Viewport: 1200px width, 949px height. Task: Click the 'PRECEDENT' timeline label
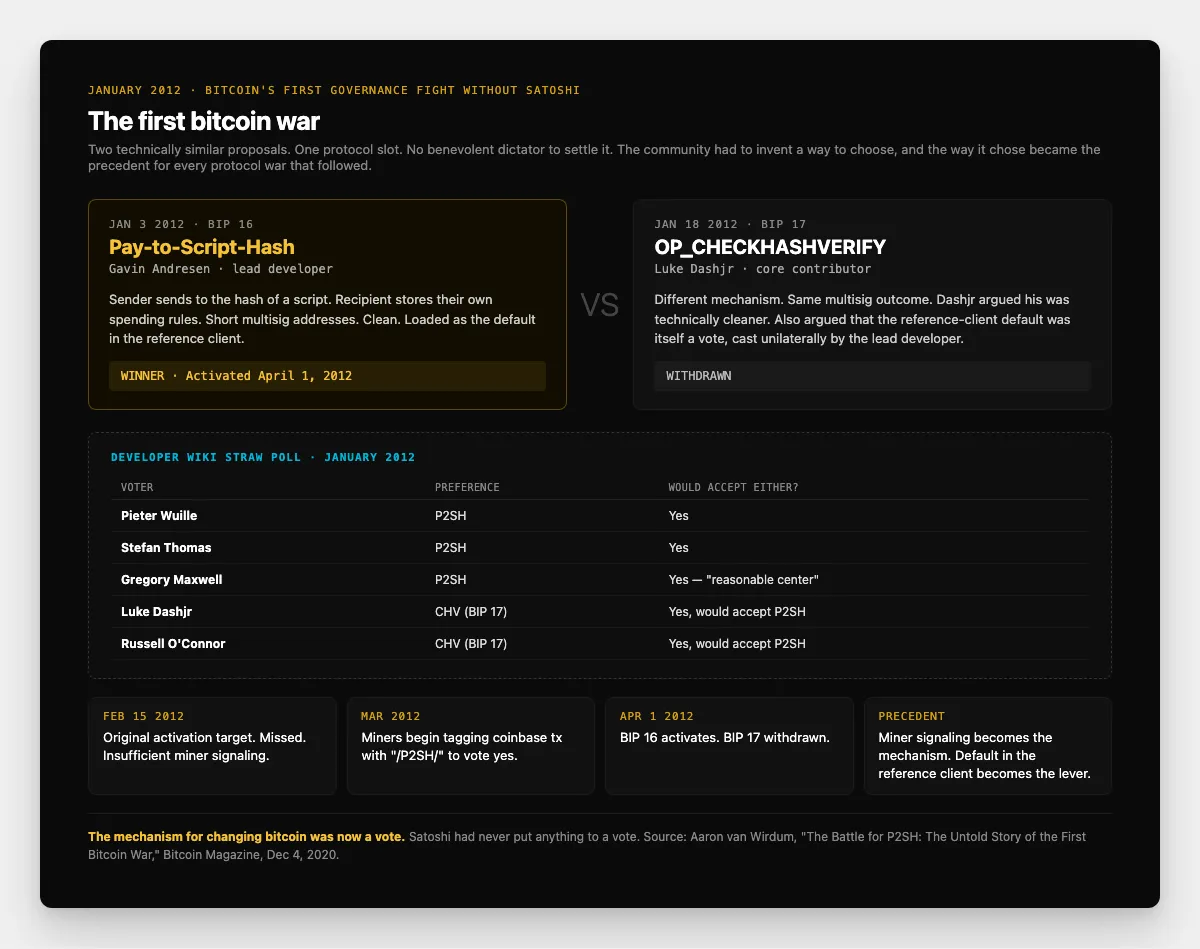[914, 717]
